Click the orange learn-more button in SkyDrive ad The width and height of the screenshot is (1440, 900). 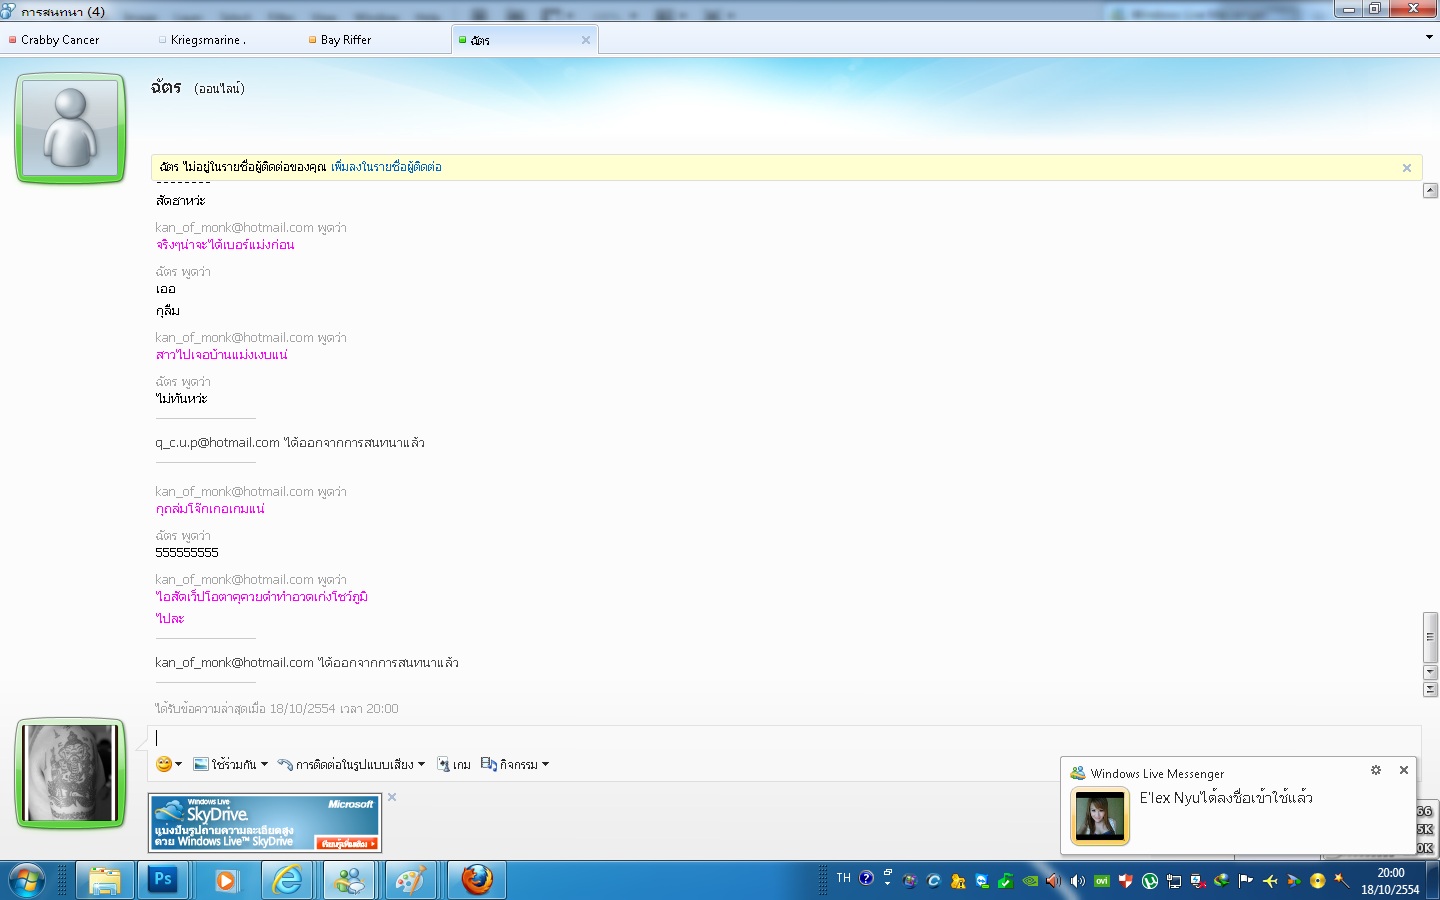pyautogui.click(x=348, y=844)
